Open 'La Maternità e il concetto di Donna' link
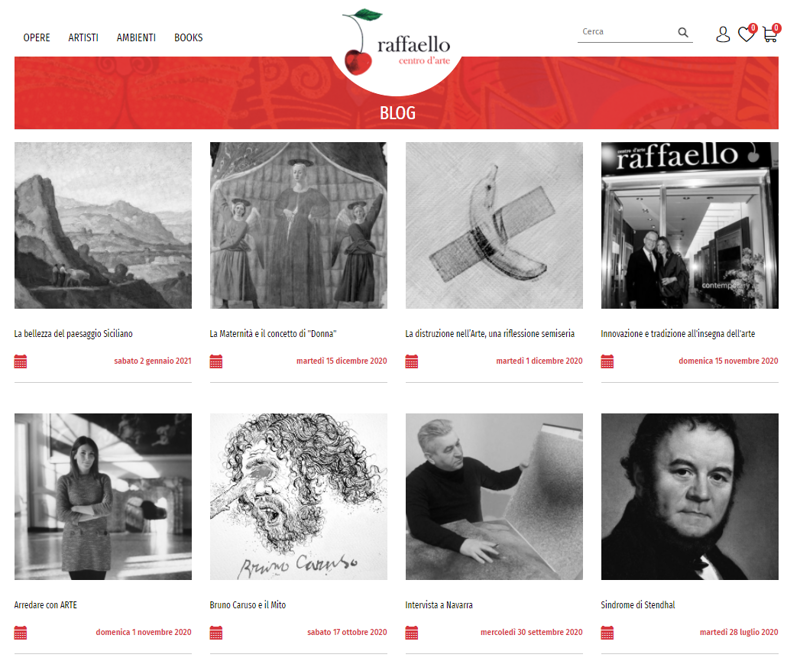The height and width of the screenshot is (661, 800). [x=273, y=334]
